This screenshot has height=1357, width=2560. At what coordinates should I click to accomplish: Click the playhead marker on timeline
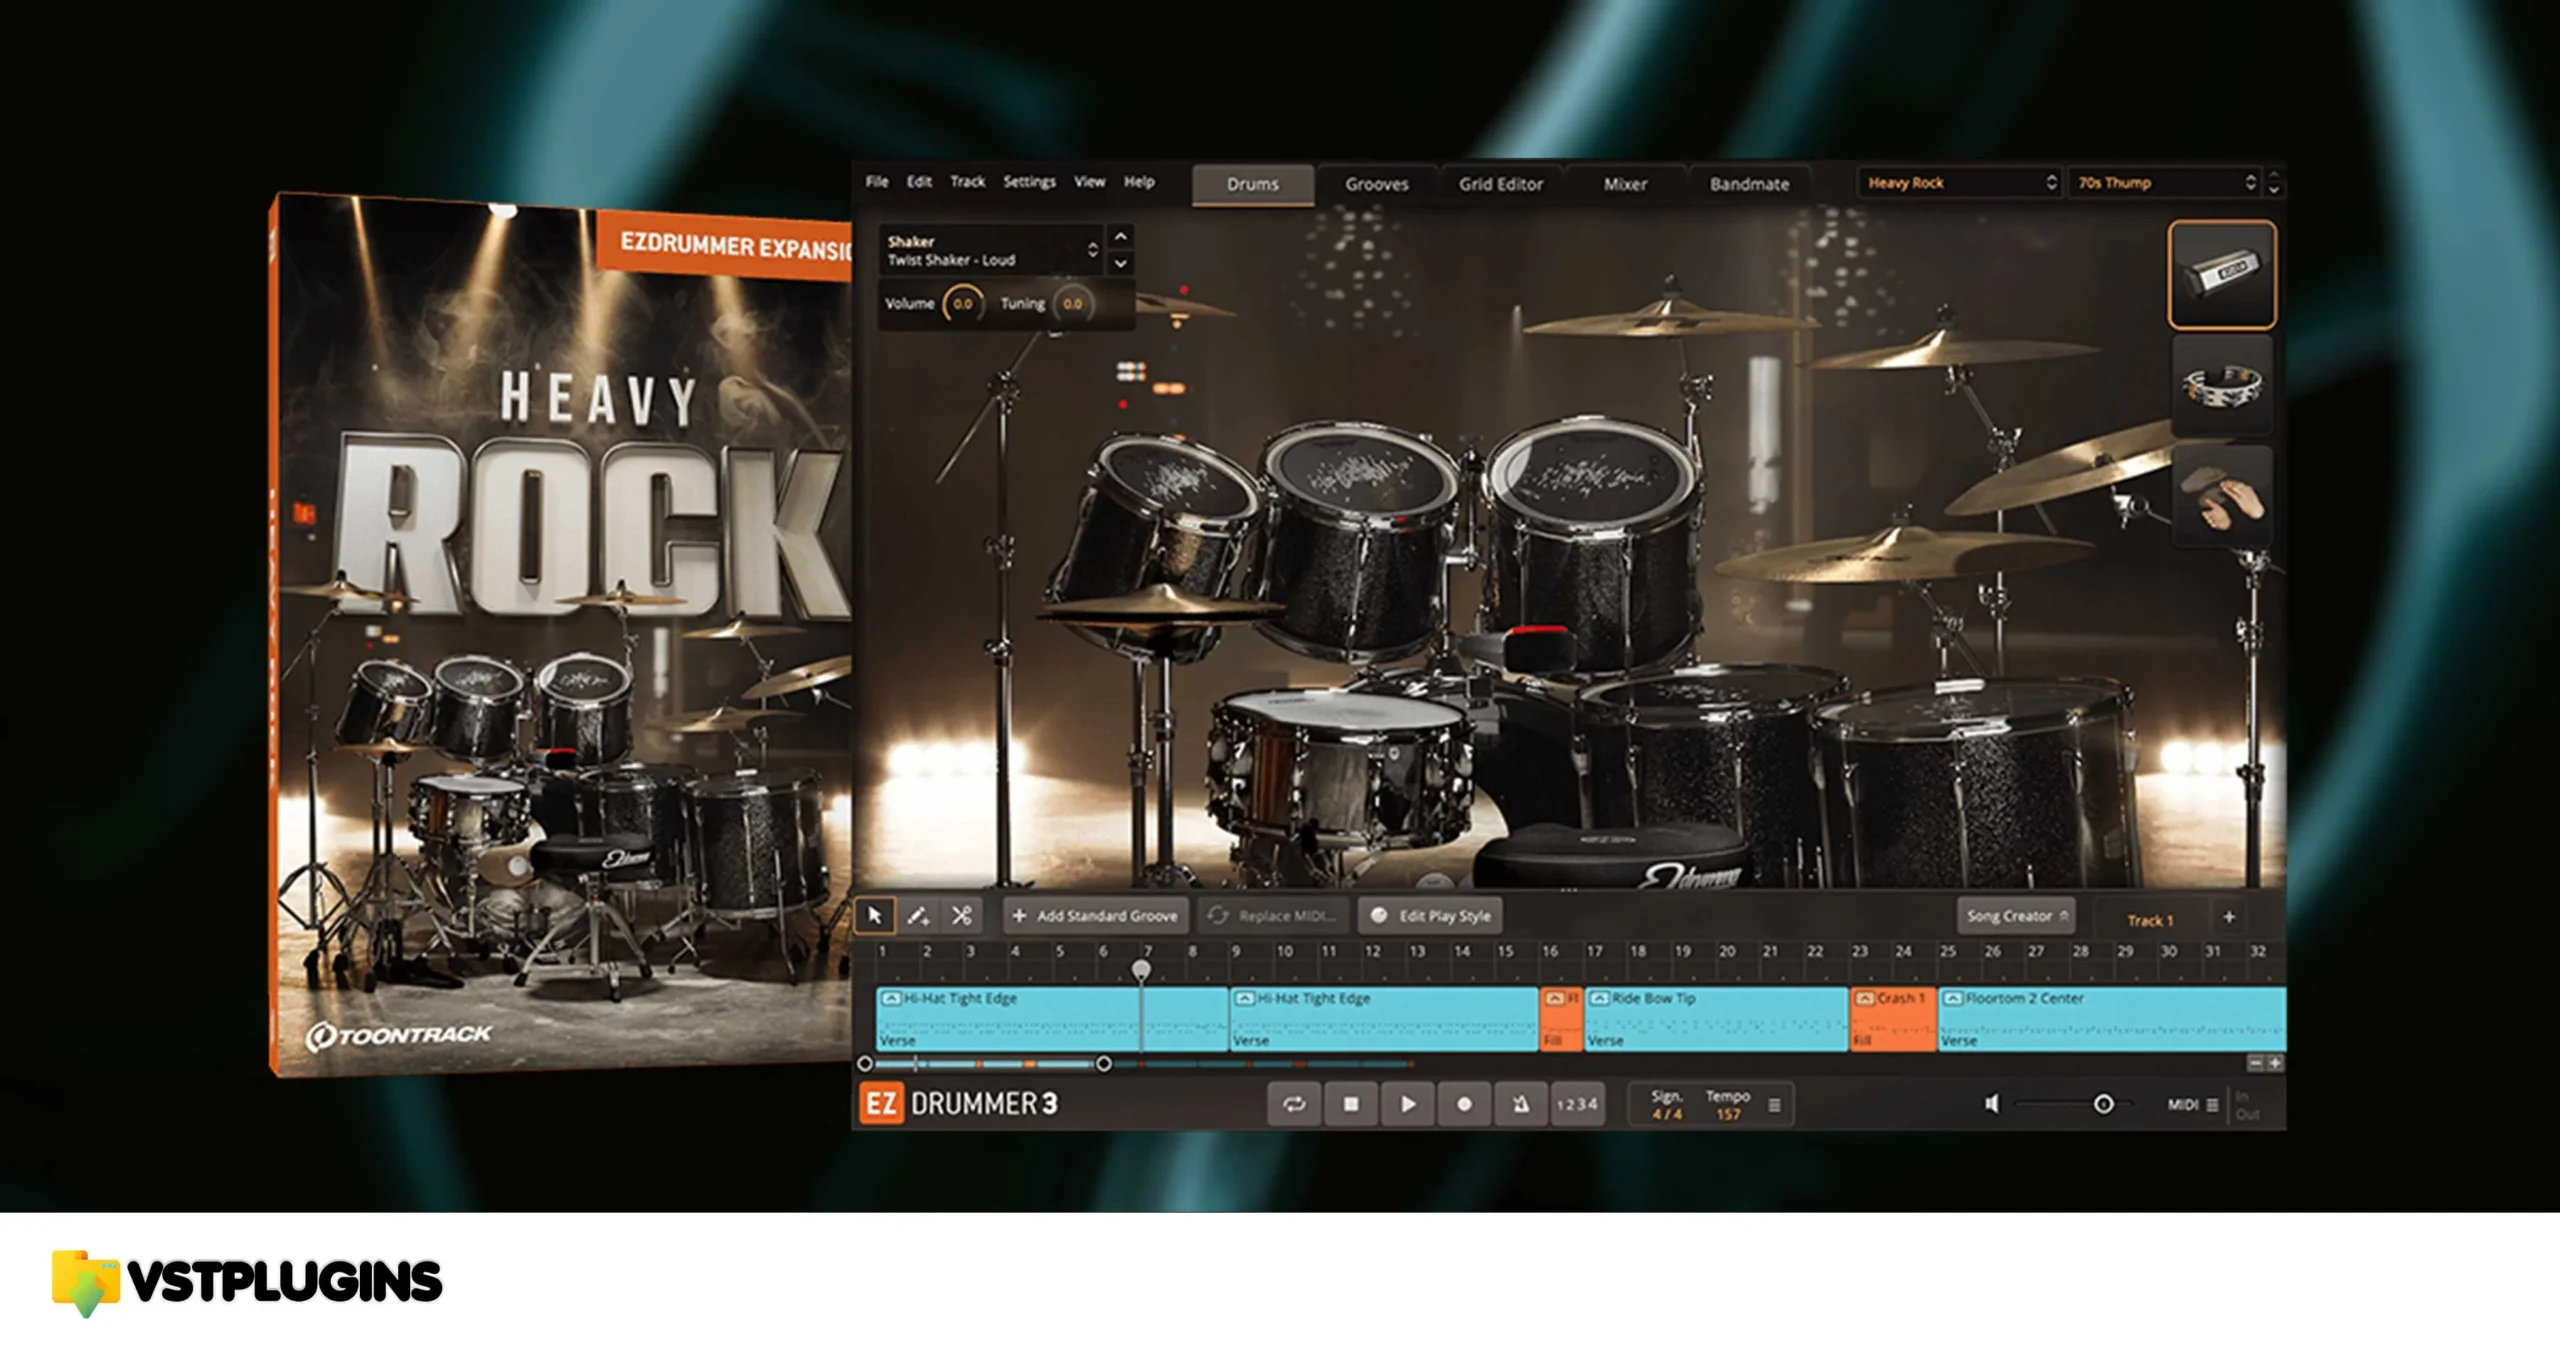point(1141,970)
